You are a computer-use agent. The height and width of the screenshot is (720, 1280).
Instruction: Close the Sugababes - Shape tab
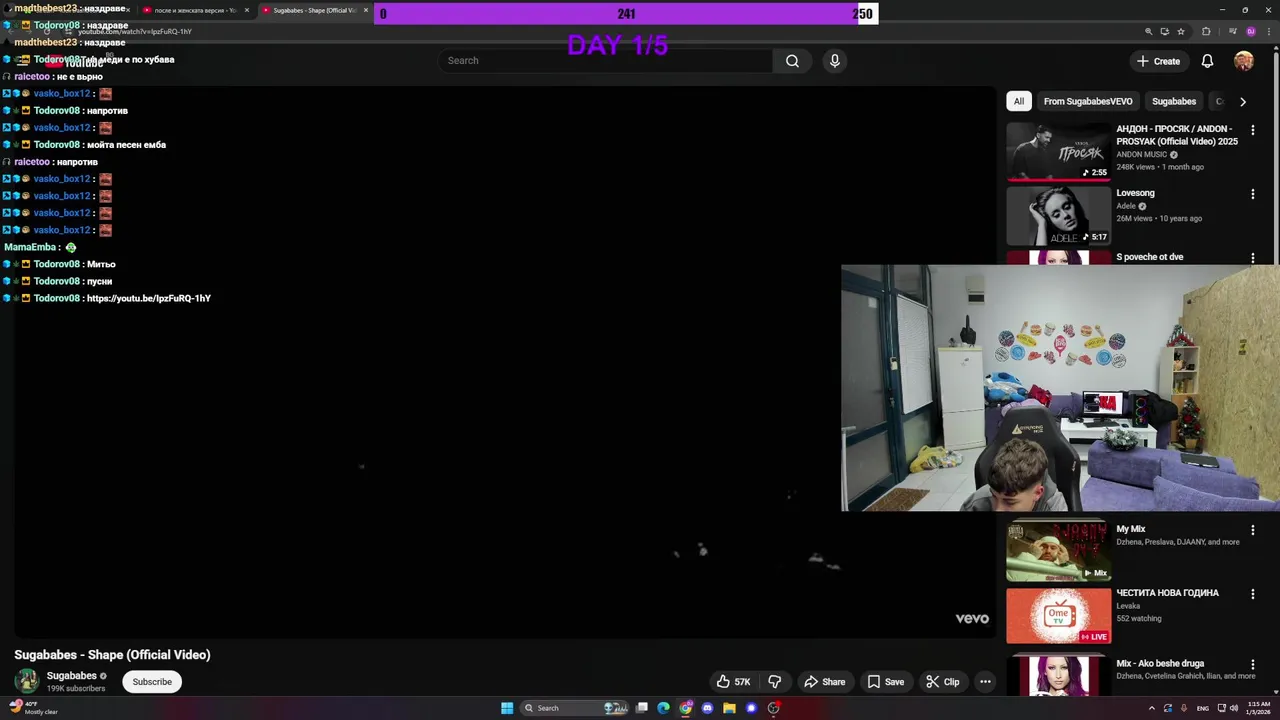pos(365,10)
